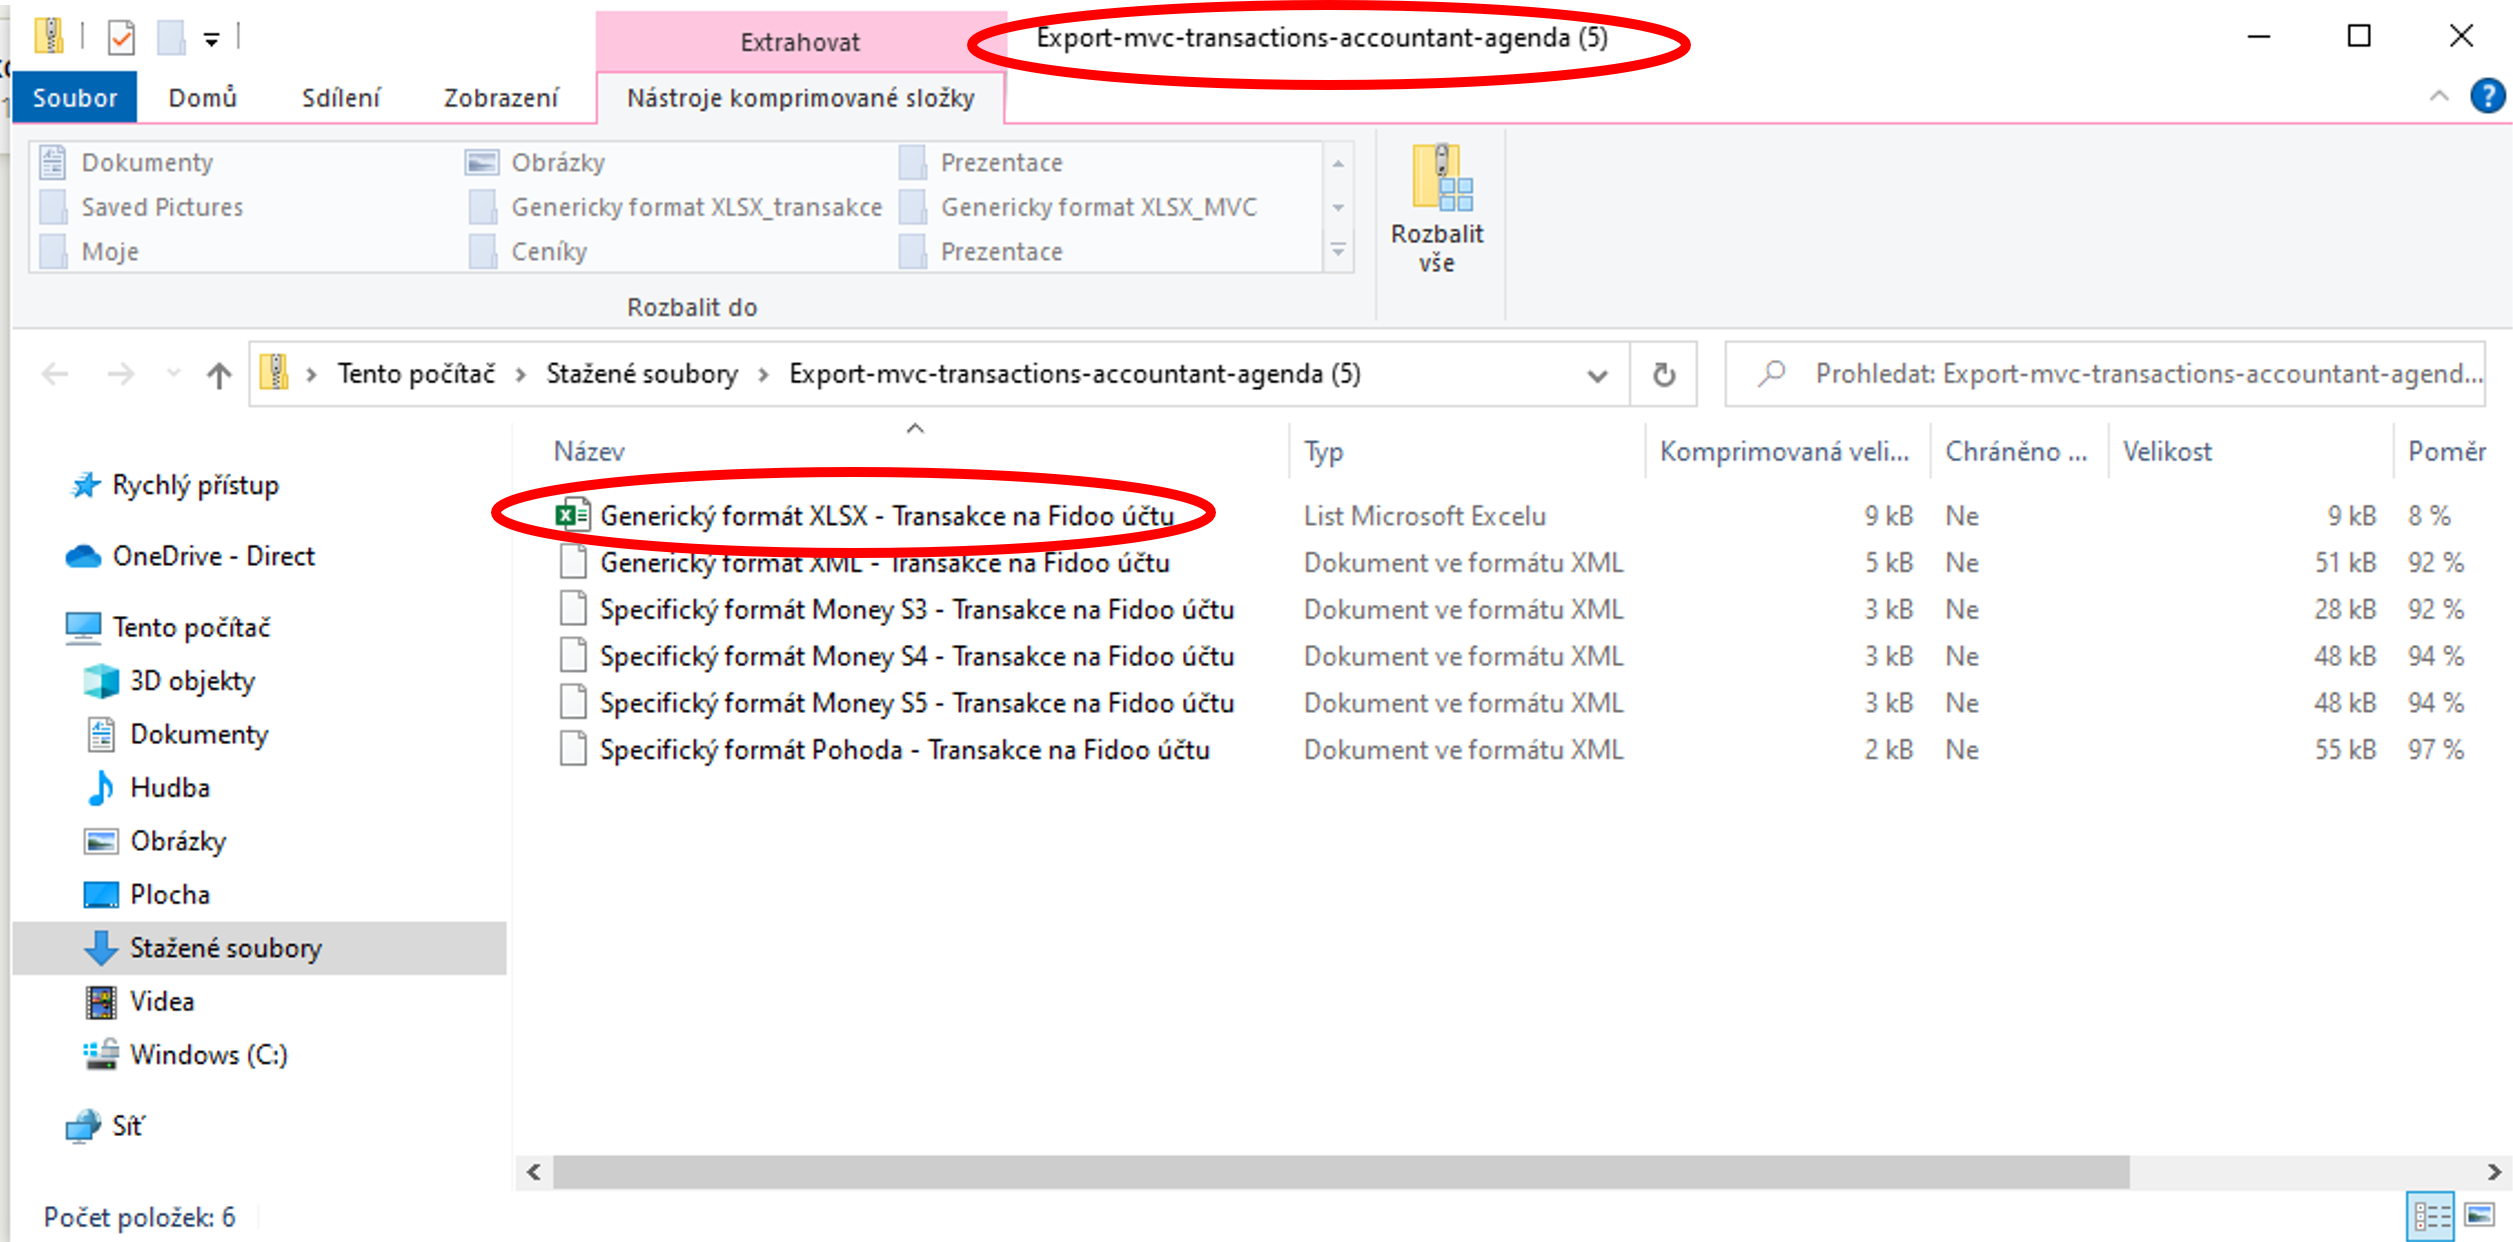Switch to the Domů tab
The width and height of the screenshot is (2513, 1242).
click(203, 97)
